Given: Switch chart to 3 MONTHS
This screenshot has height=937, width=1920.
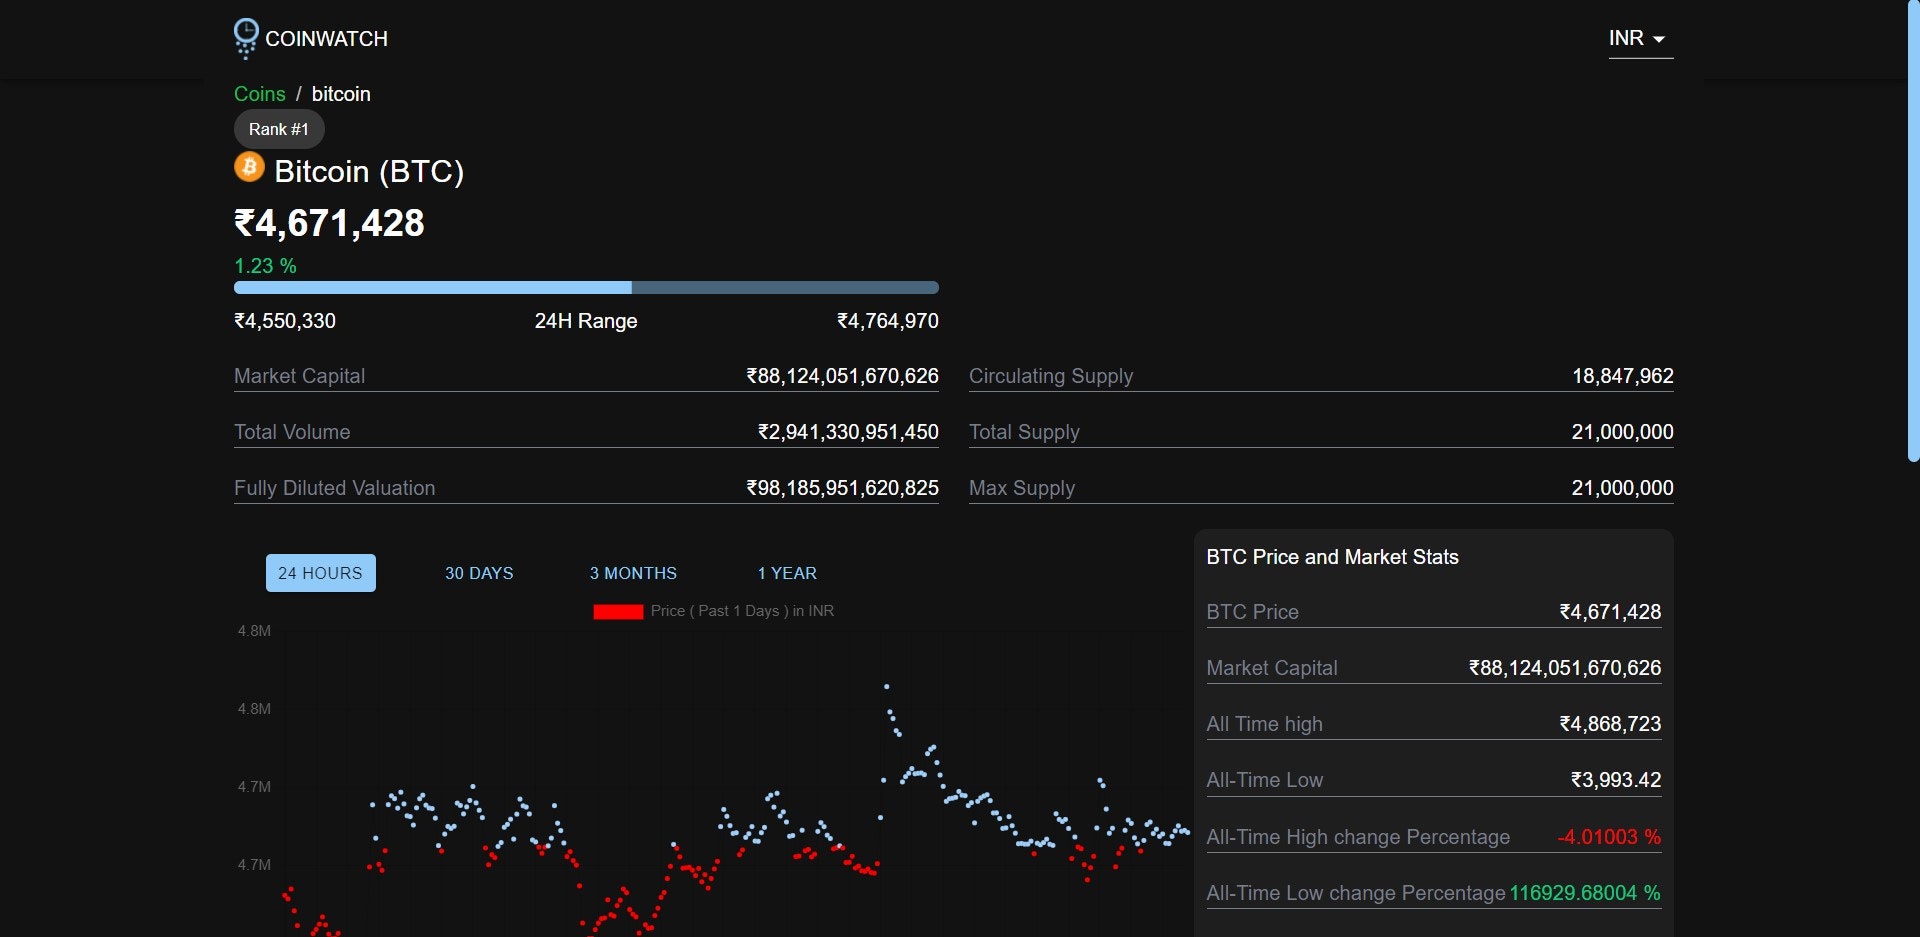Looking at the screenshot, I should (633, 573).
